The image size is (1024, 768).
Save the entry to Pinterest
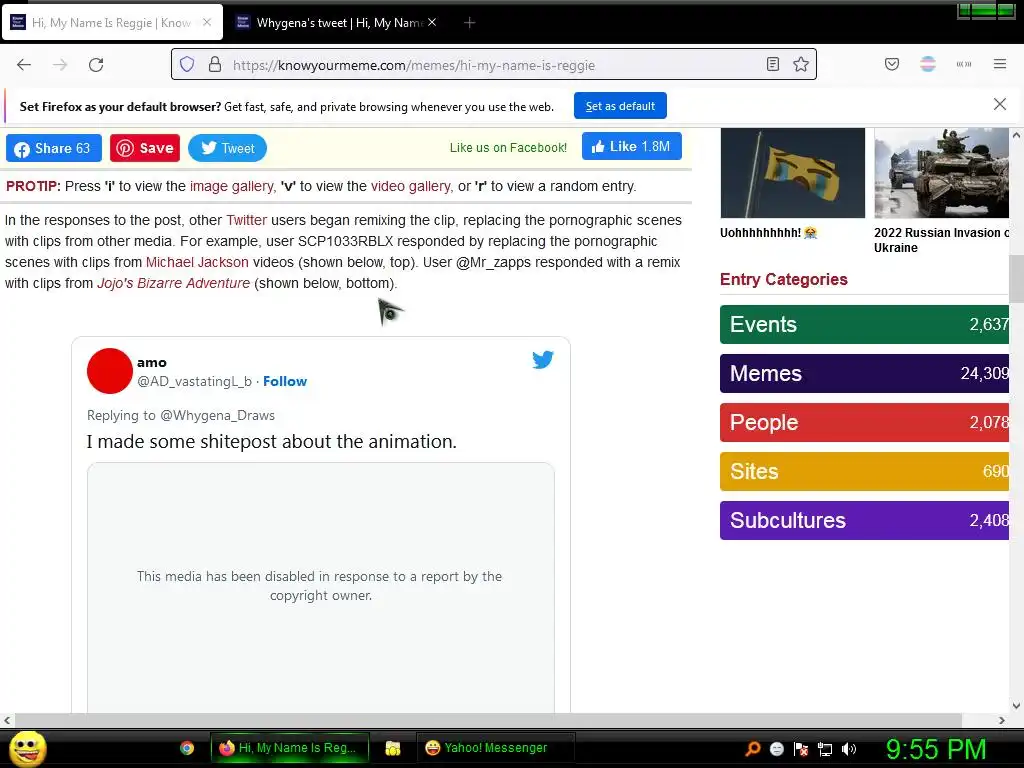click(144, 148)
